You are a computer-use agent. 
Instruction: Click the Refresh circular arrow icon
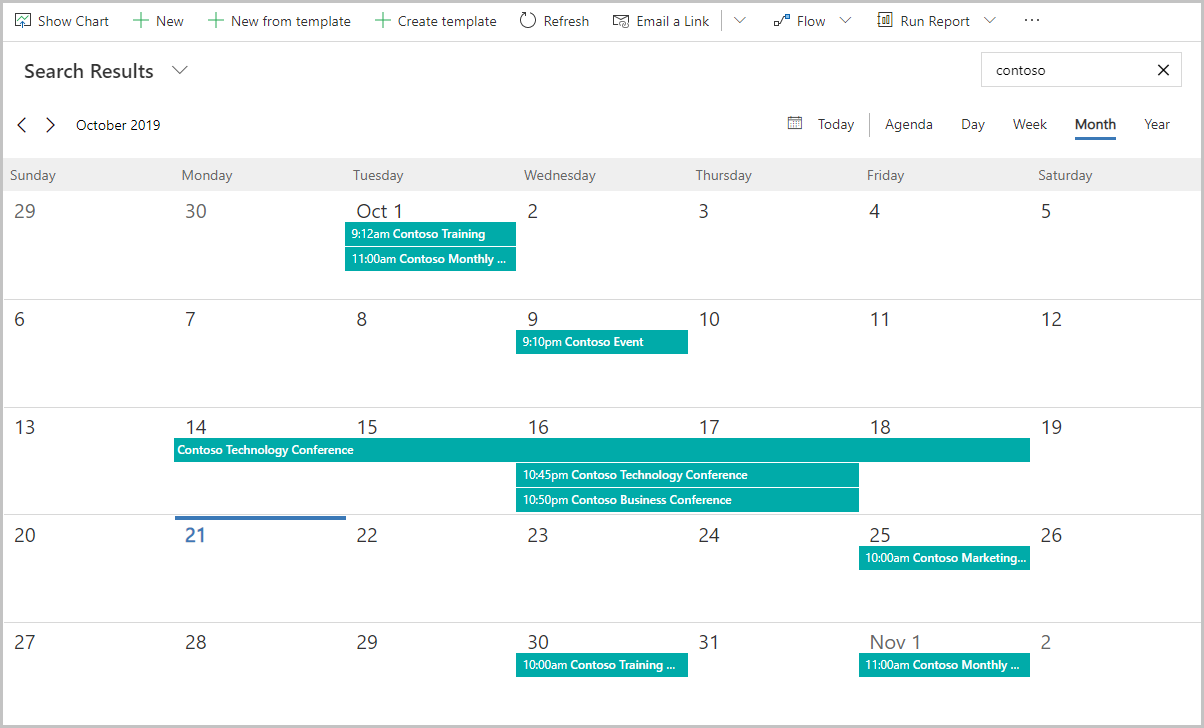(x=528, y=20)
